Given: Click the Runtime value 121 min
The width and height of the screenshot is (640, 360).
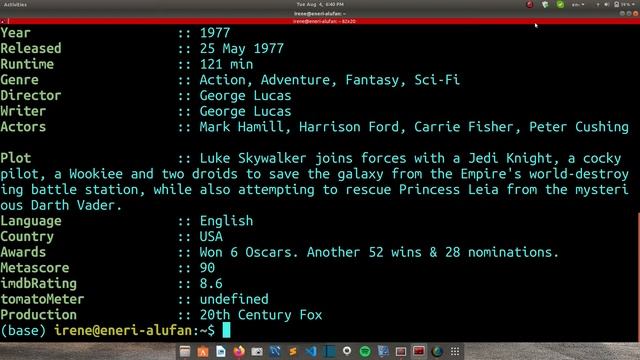Looking at the screenshot, I should tap(227, 64).
